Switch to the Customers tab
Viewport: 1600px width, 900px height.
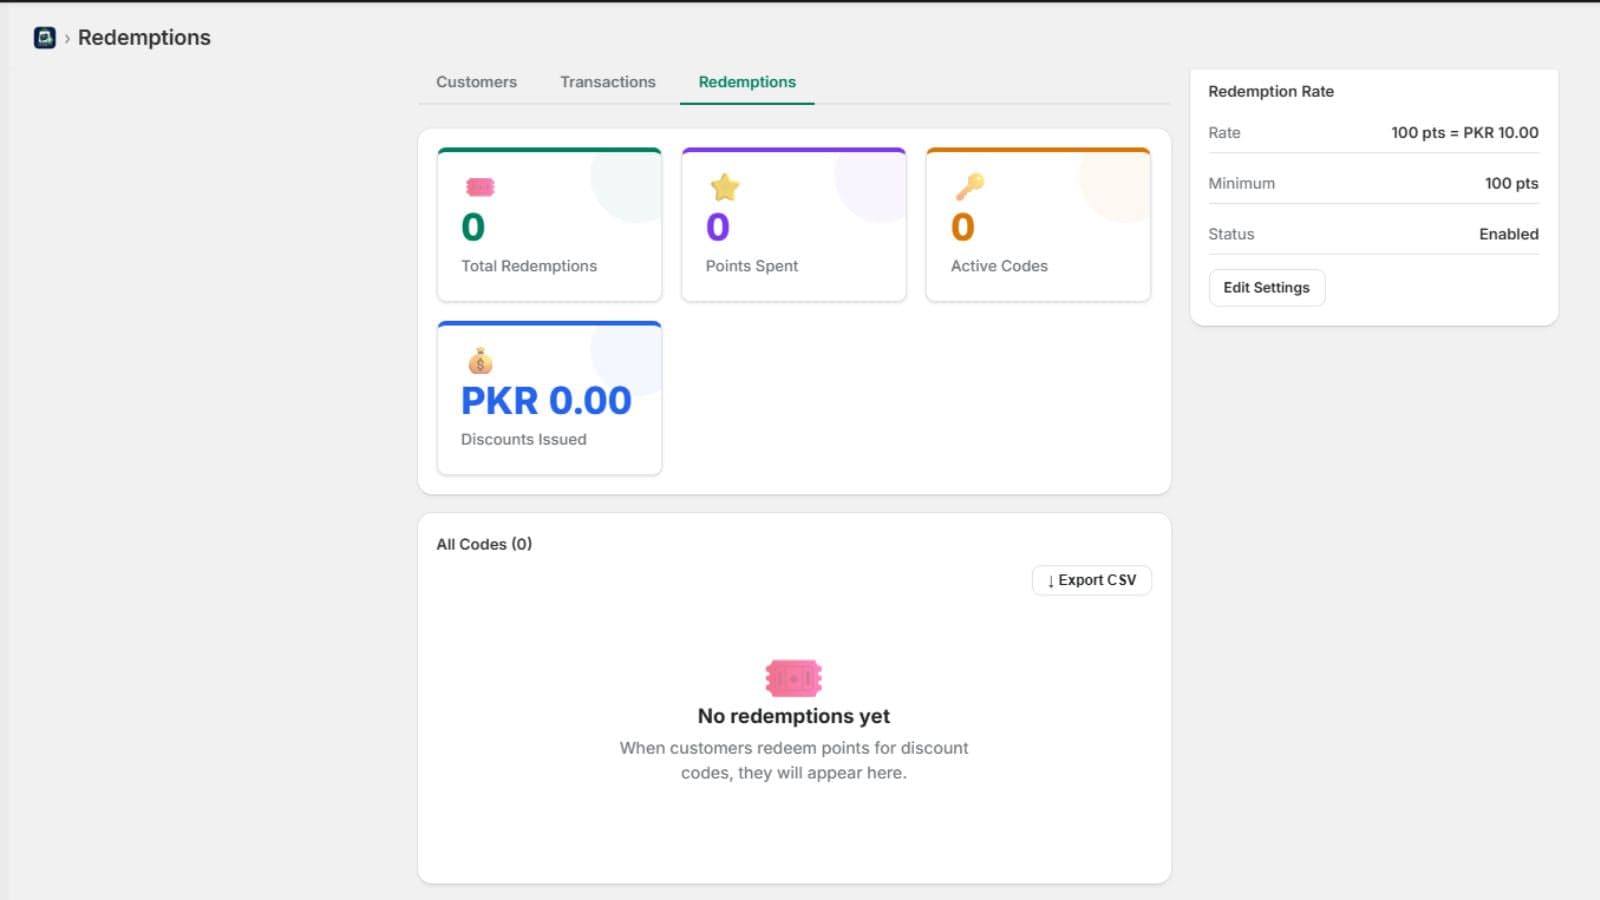coord(476,82)
